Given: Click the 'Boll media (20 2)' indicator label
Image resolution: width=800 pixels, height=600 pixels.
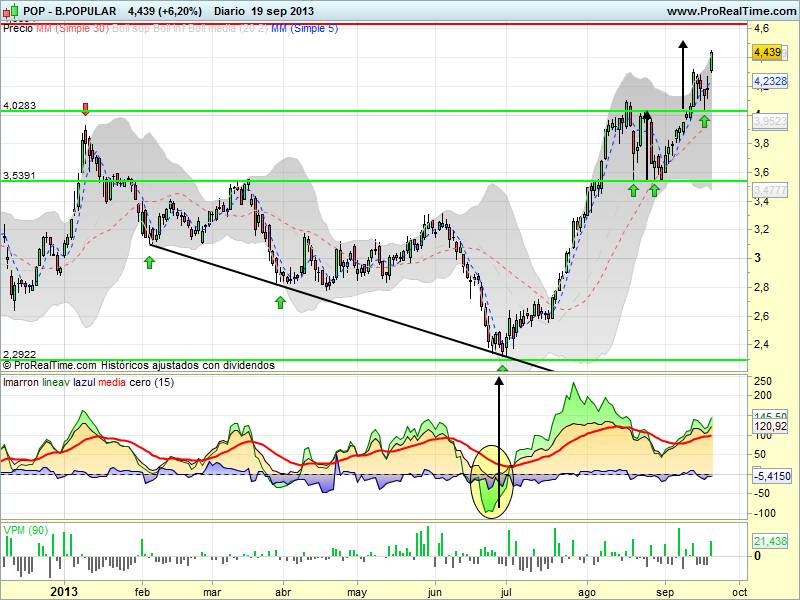Looking at the screenshot, I should [228, 29].
